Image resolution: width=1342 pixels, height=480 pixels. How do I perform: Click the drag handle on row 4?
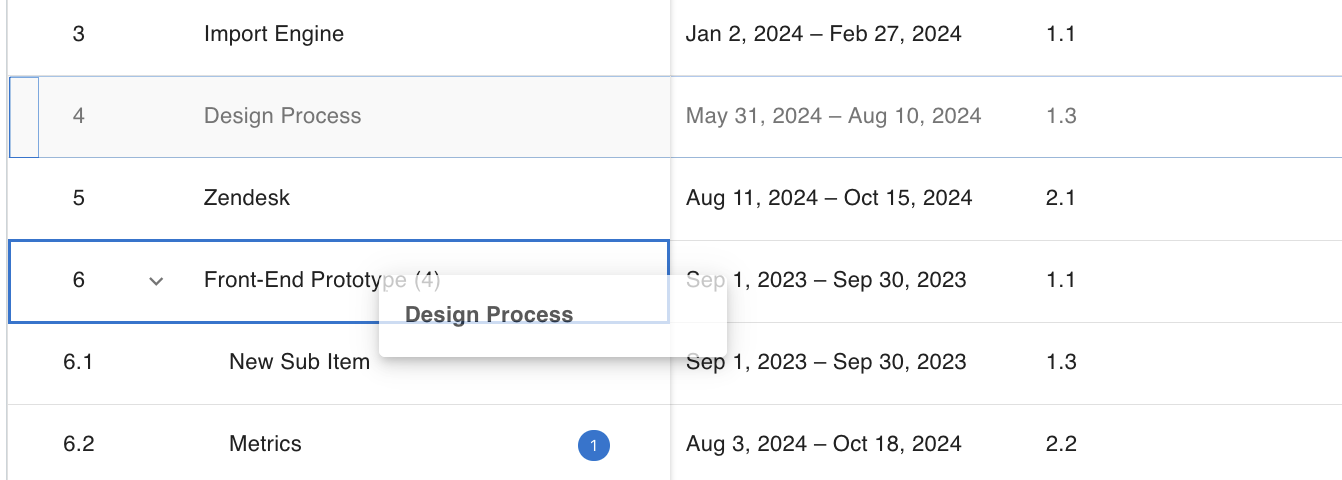pyautogui.click(x=24, y=116)
